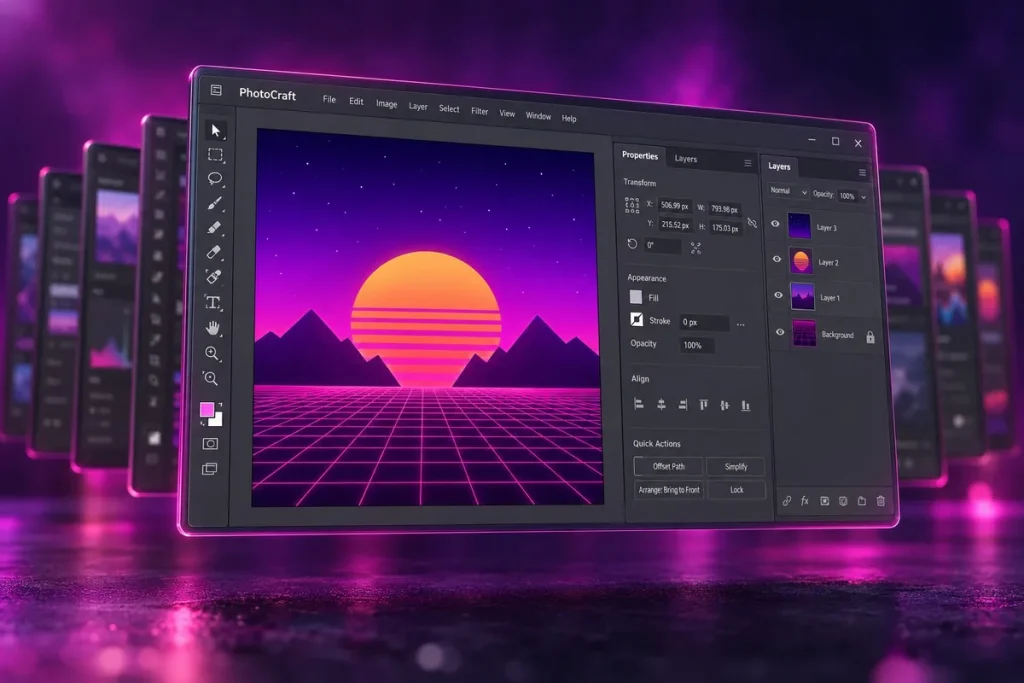
Task: Align vertical centers in Align section
Action: pos(724,405)
